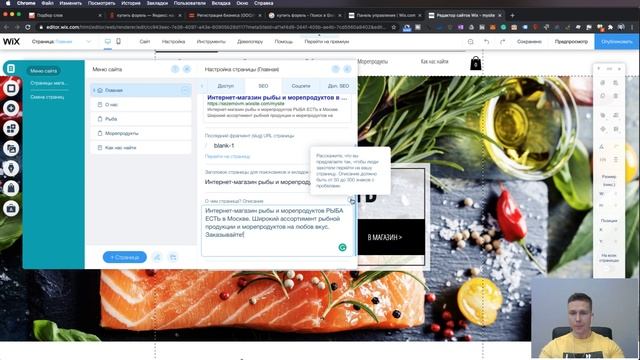Open the Add elements plus icon
Screen dimensions: 640x360
(x=11, y=108)
